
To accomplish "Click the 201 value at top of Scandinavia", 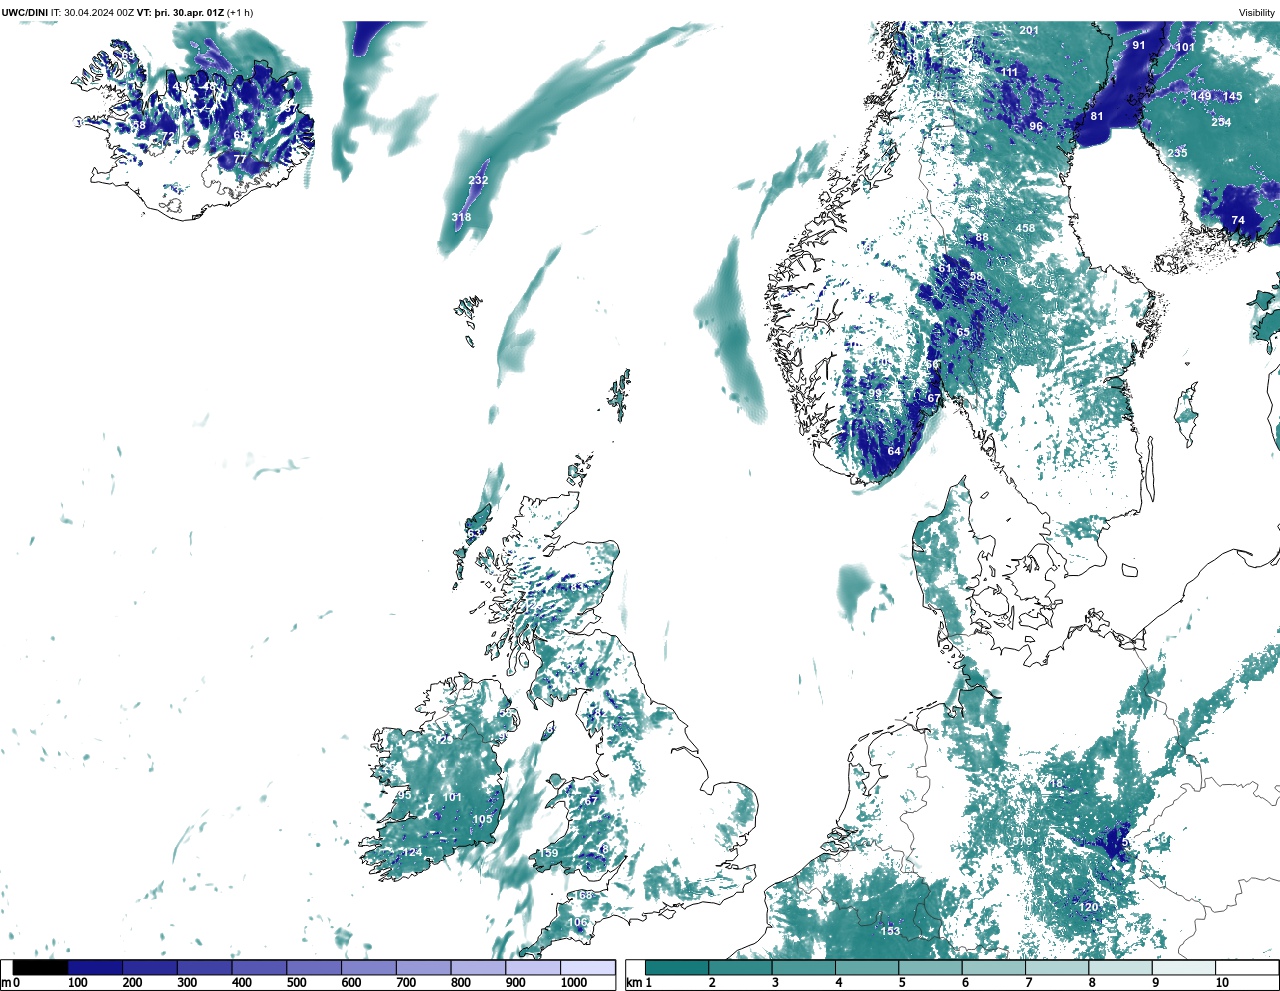I will tap(1029, 30).
